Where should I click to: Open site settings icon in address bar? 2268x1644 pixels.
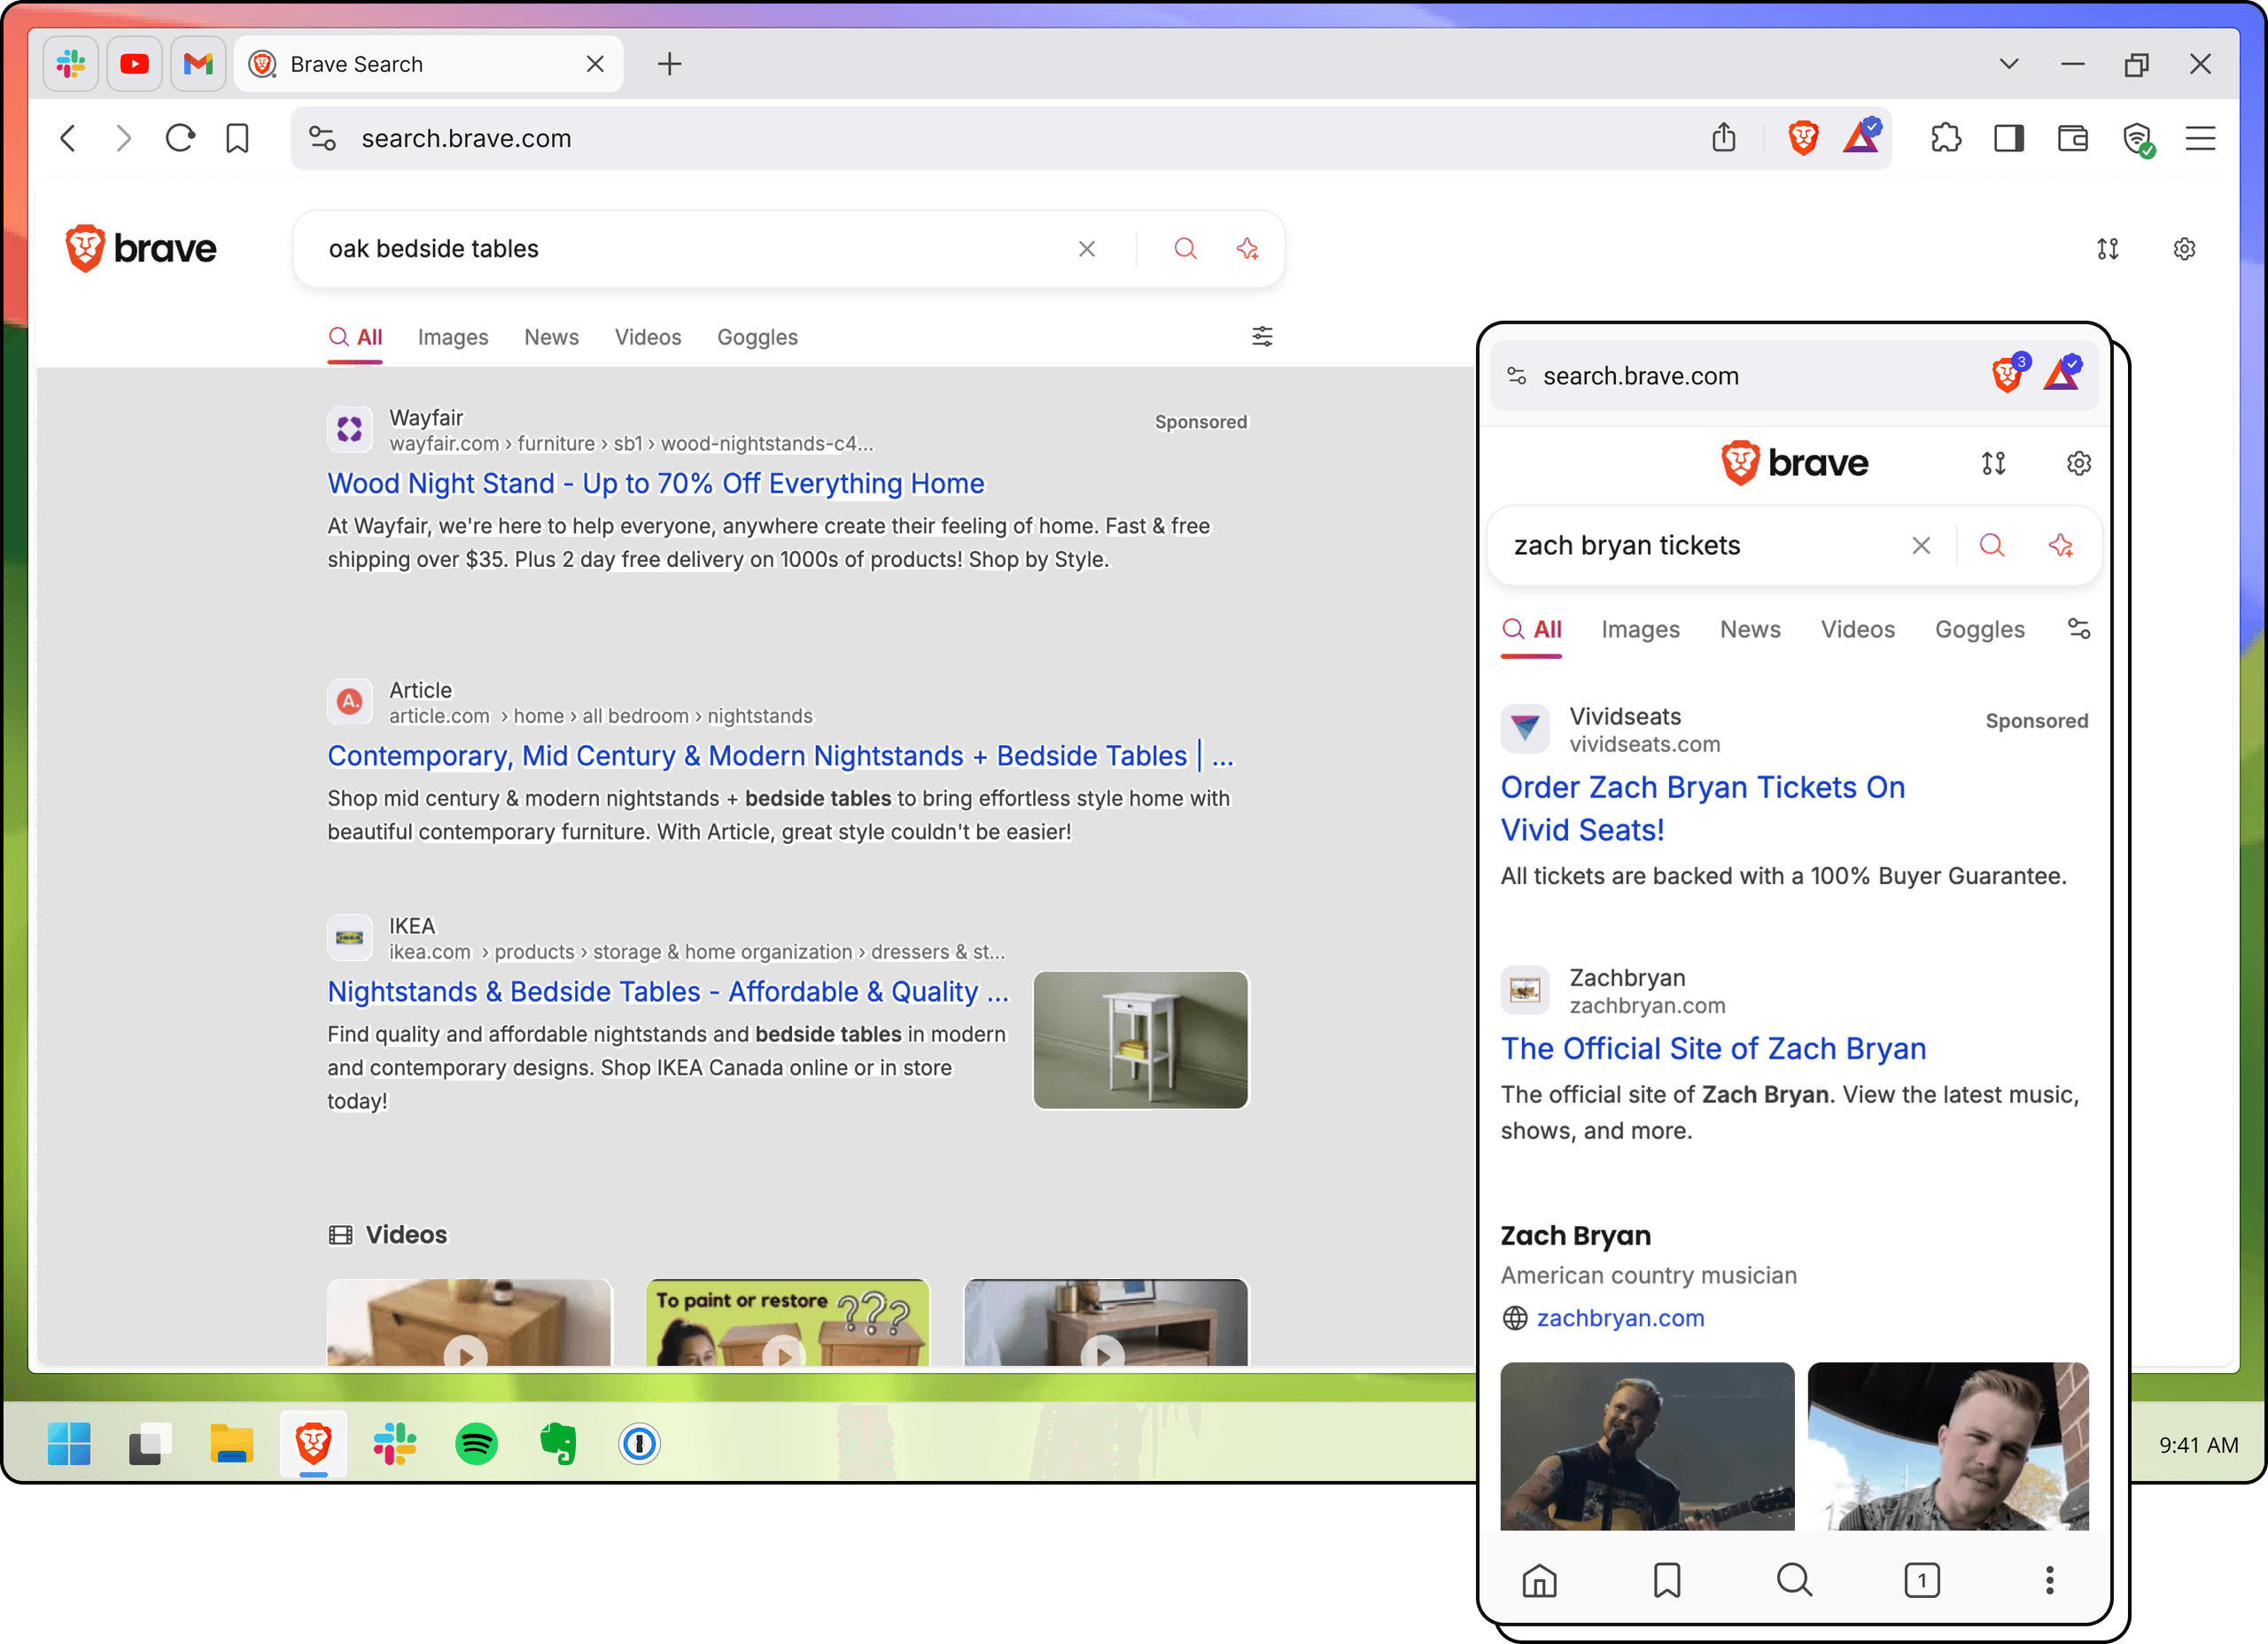click(322, 138)
